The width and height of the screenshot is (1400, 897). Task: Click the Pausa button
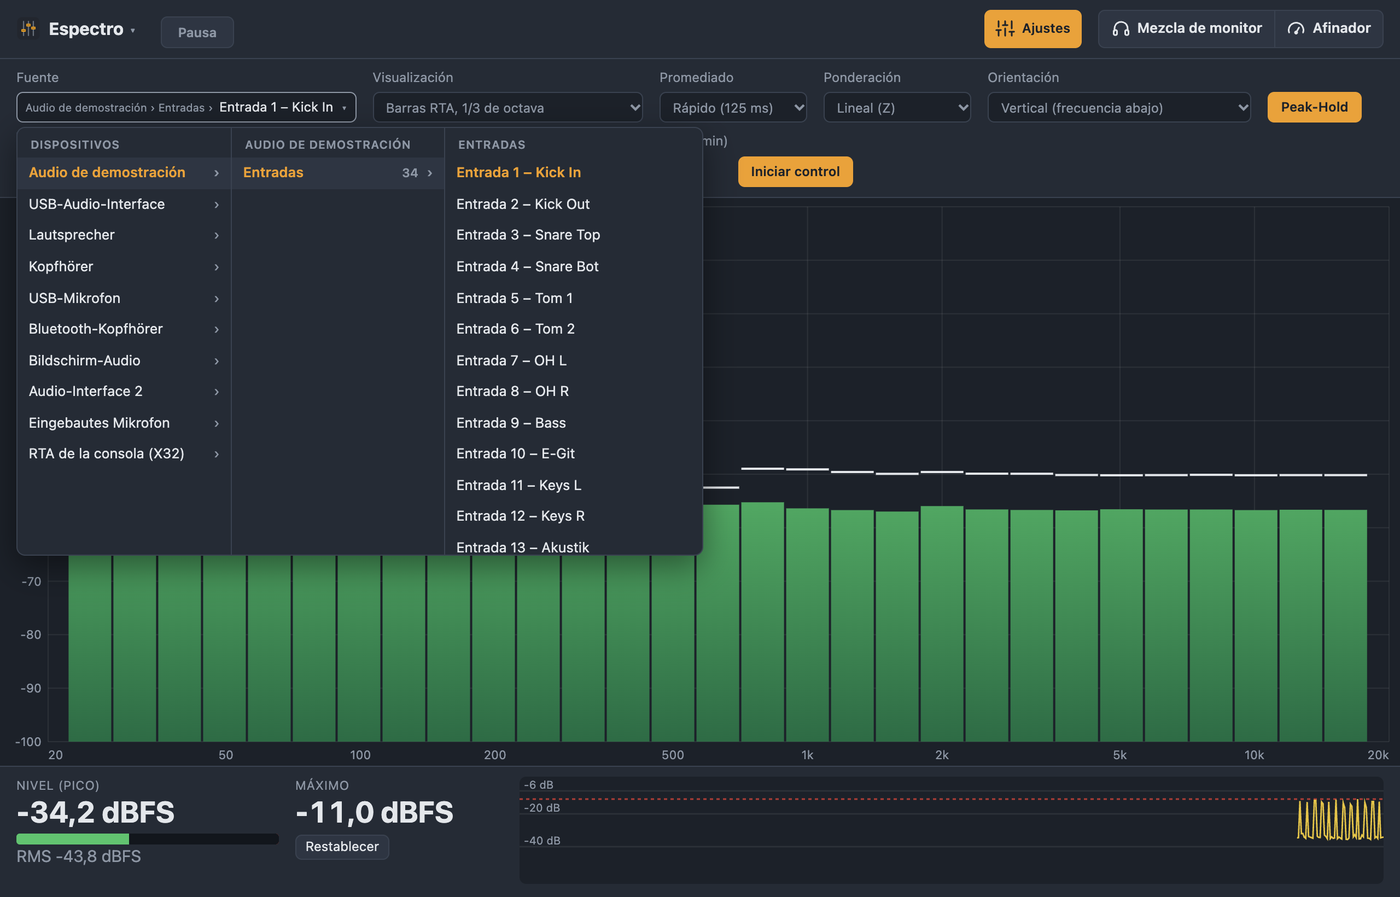pos(197,32)
